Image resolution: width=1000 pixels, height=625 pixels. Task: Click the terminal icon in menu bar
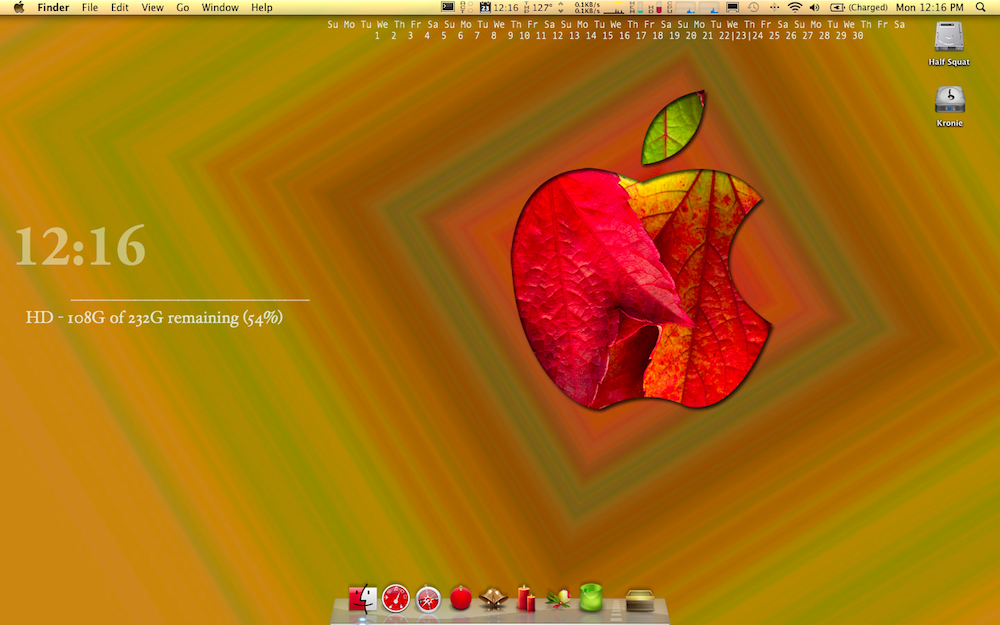448,7
